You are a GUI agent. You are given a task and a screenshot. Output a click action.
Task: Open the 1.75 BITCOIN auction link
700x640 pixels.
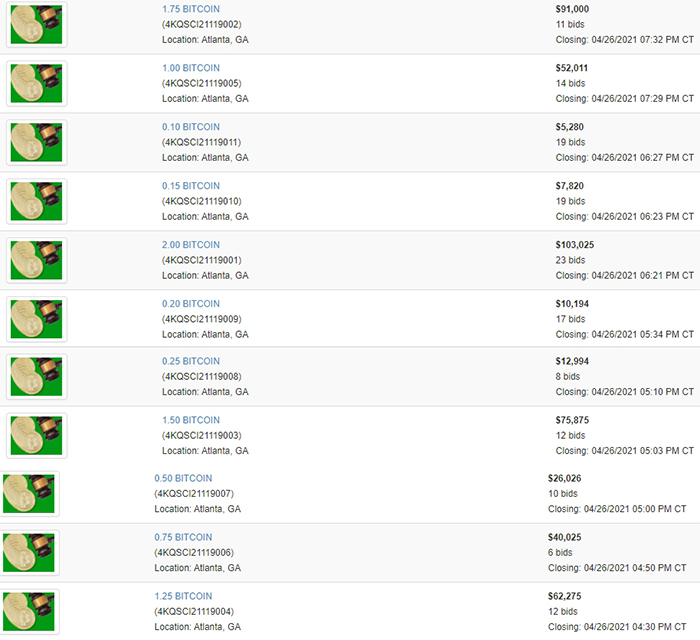pyautogui.click(x=190, y=9)
